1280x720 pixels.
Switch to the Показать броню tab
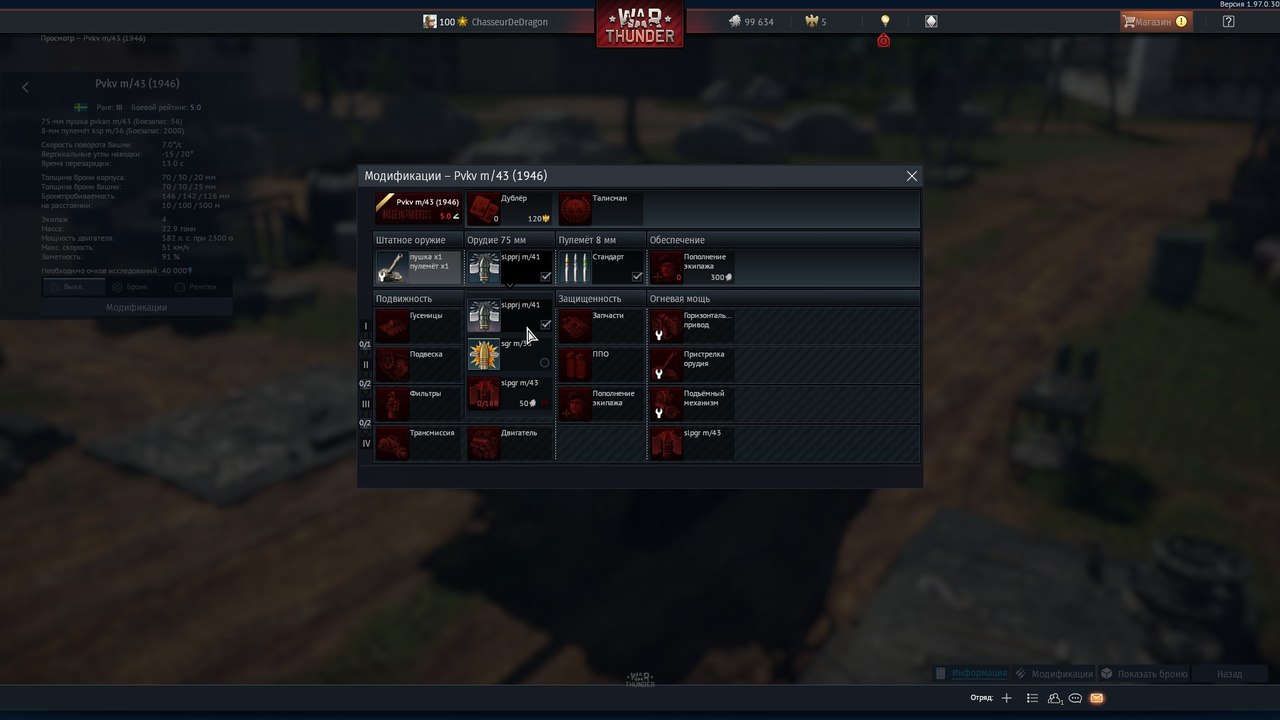click(1144, 674)
